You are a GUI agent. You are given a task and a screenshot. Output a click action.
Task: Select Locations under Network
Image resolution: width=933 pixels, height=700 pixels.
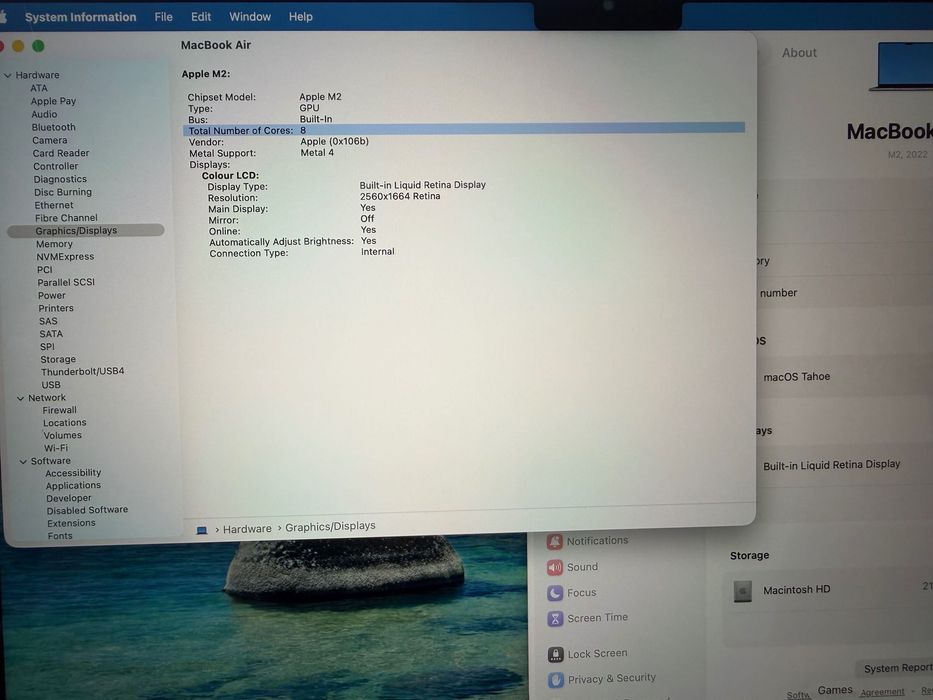(65, 423)
